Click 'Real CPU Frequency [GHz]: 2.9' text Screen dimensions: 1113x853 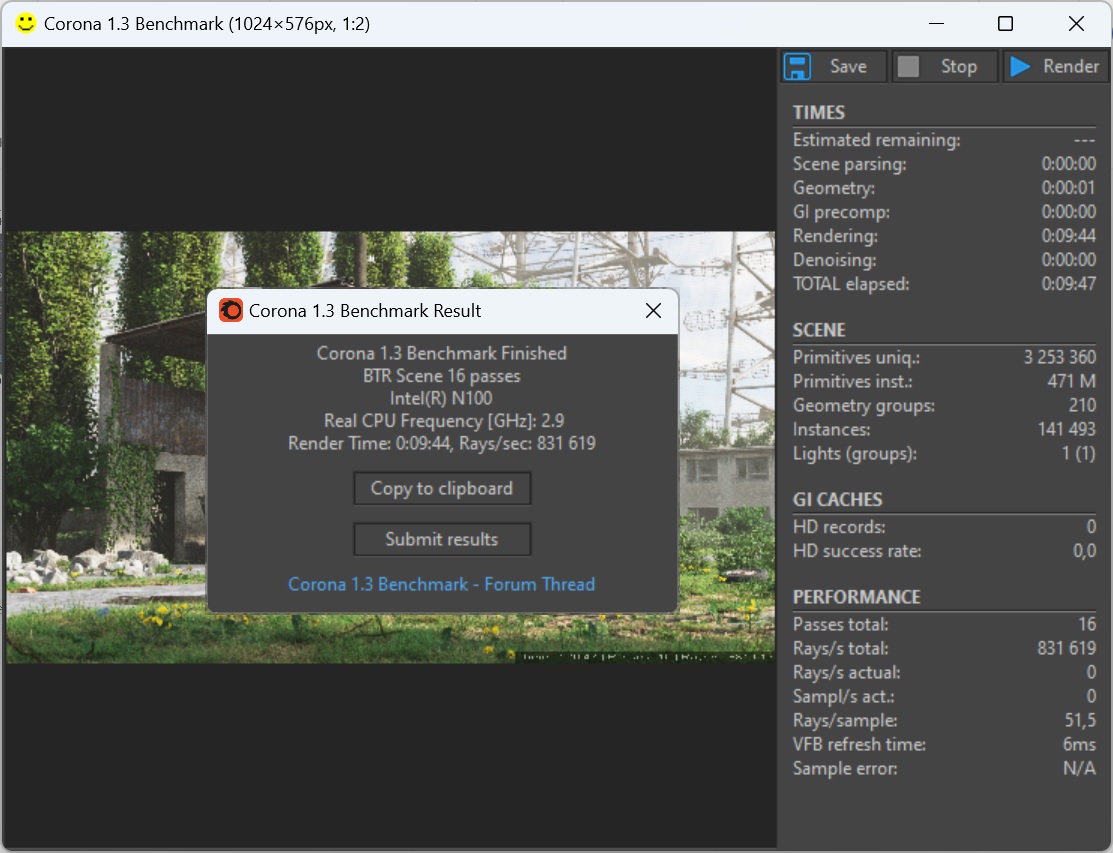pos(444,421)
